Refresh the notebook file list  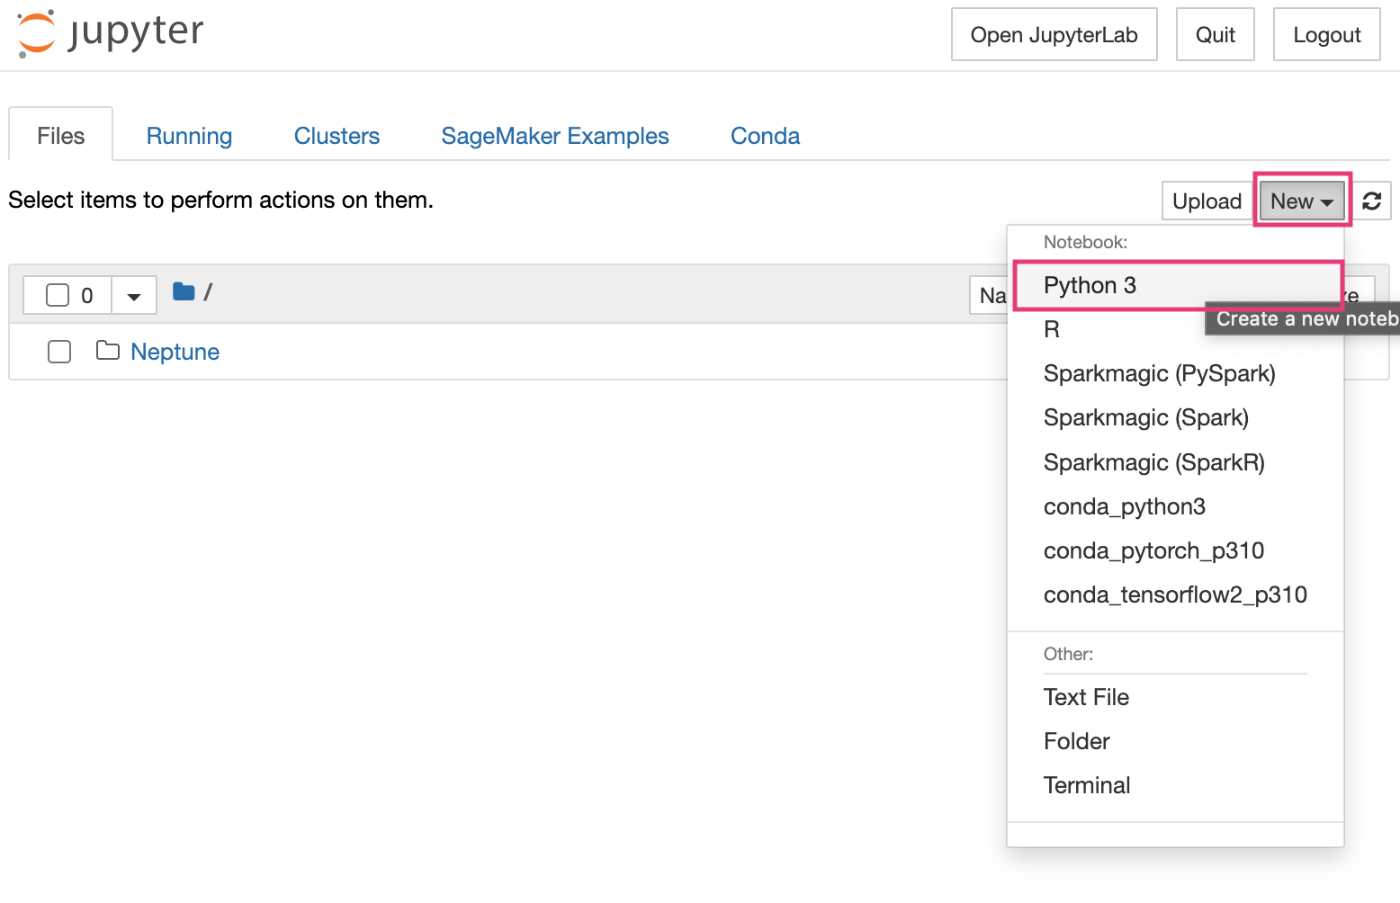[1372, 201]
